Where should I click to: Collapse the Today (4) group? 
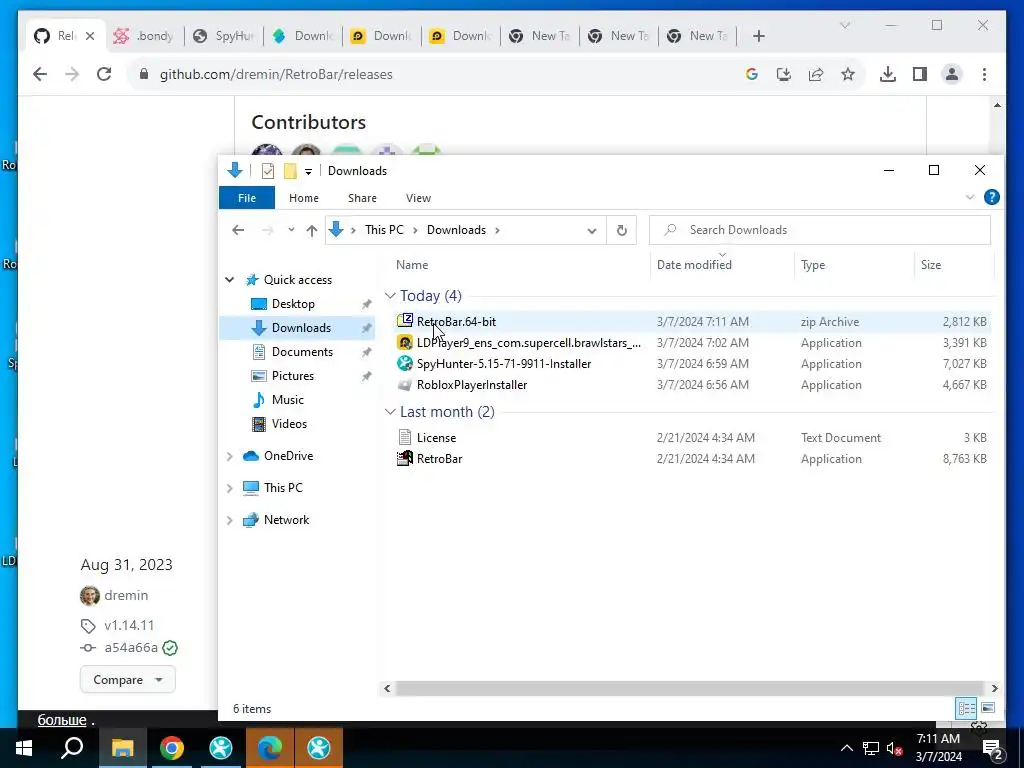(390, 296)
